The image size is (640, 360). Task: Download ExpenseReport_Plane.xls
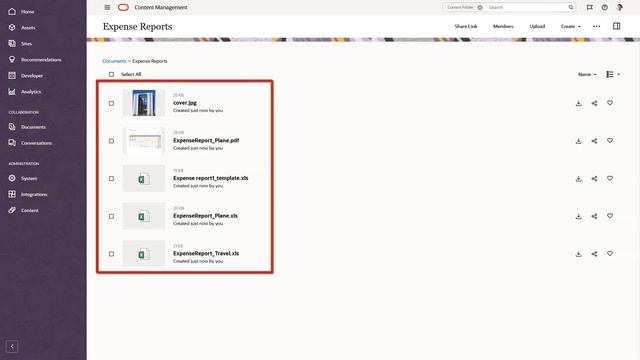tap(578, 216)
